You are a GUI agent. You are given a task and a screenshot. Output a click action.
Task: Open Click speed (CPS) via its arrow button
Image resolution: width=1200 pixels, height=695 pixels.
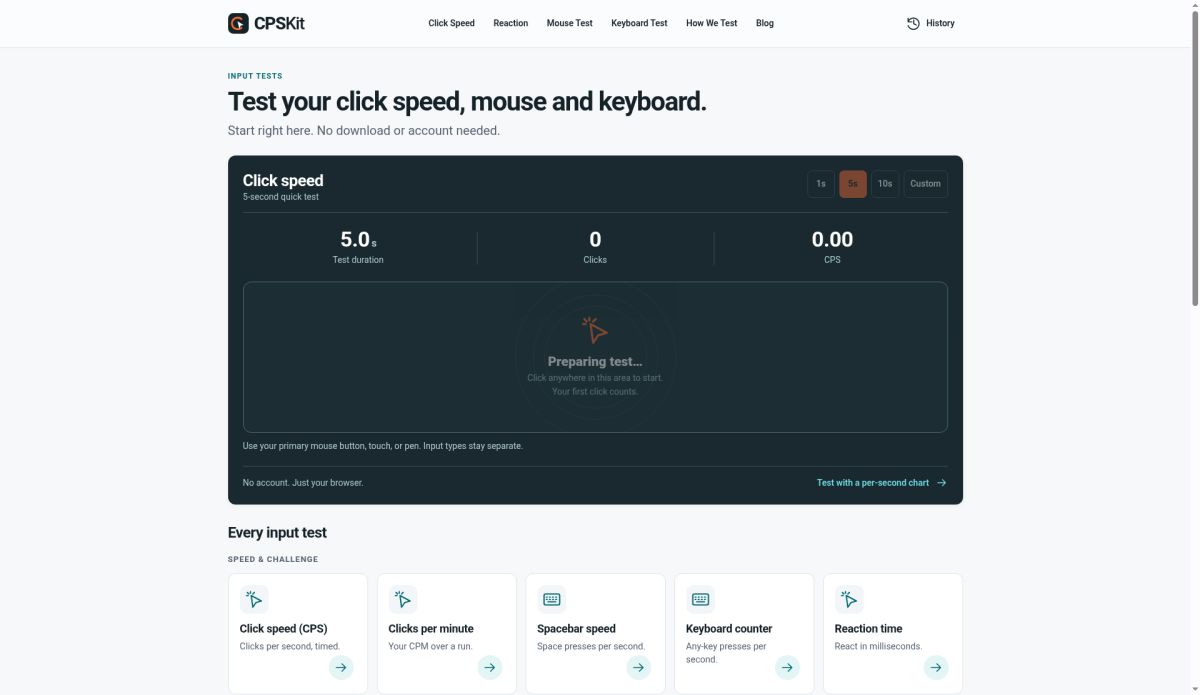click(341, 667)
